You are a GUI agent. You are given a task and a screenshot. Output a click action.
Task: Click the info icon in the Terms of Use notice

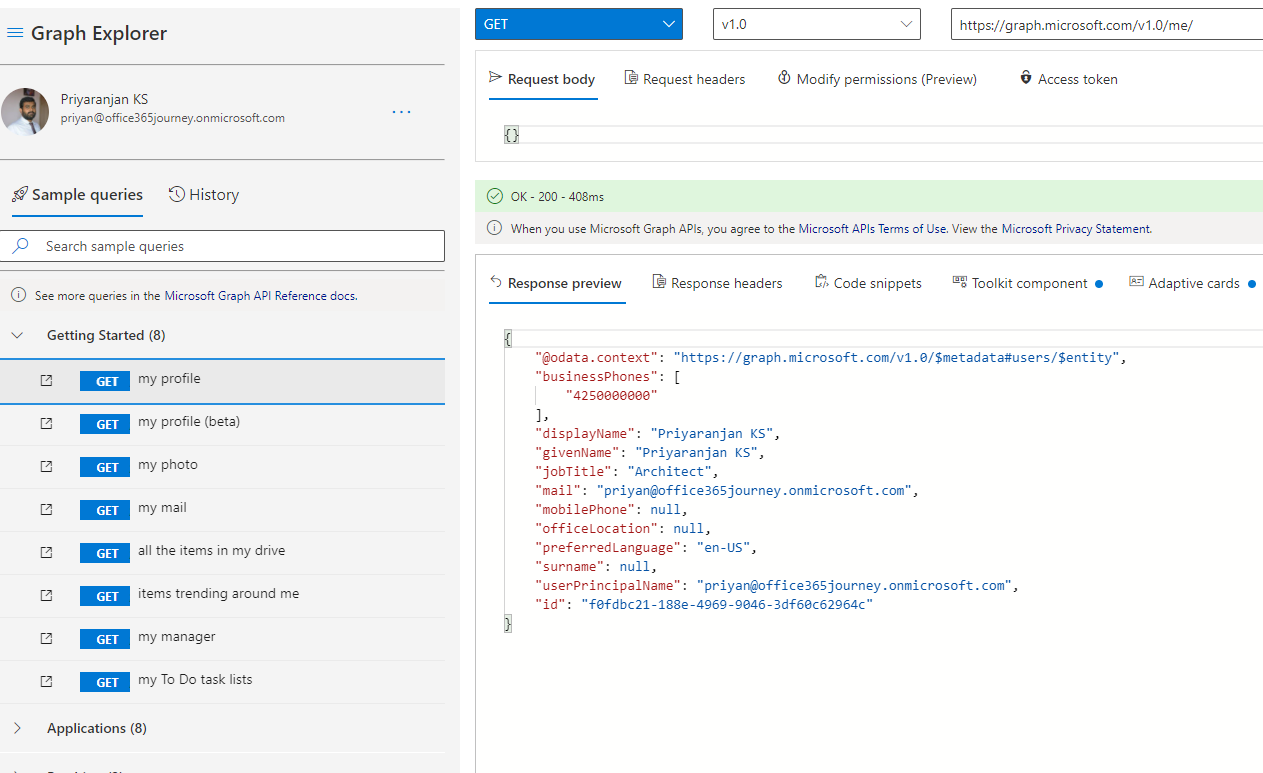(494, 228)
